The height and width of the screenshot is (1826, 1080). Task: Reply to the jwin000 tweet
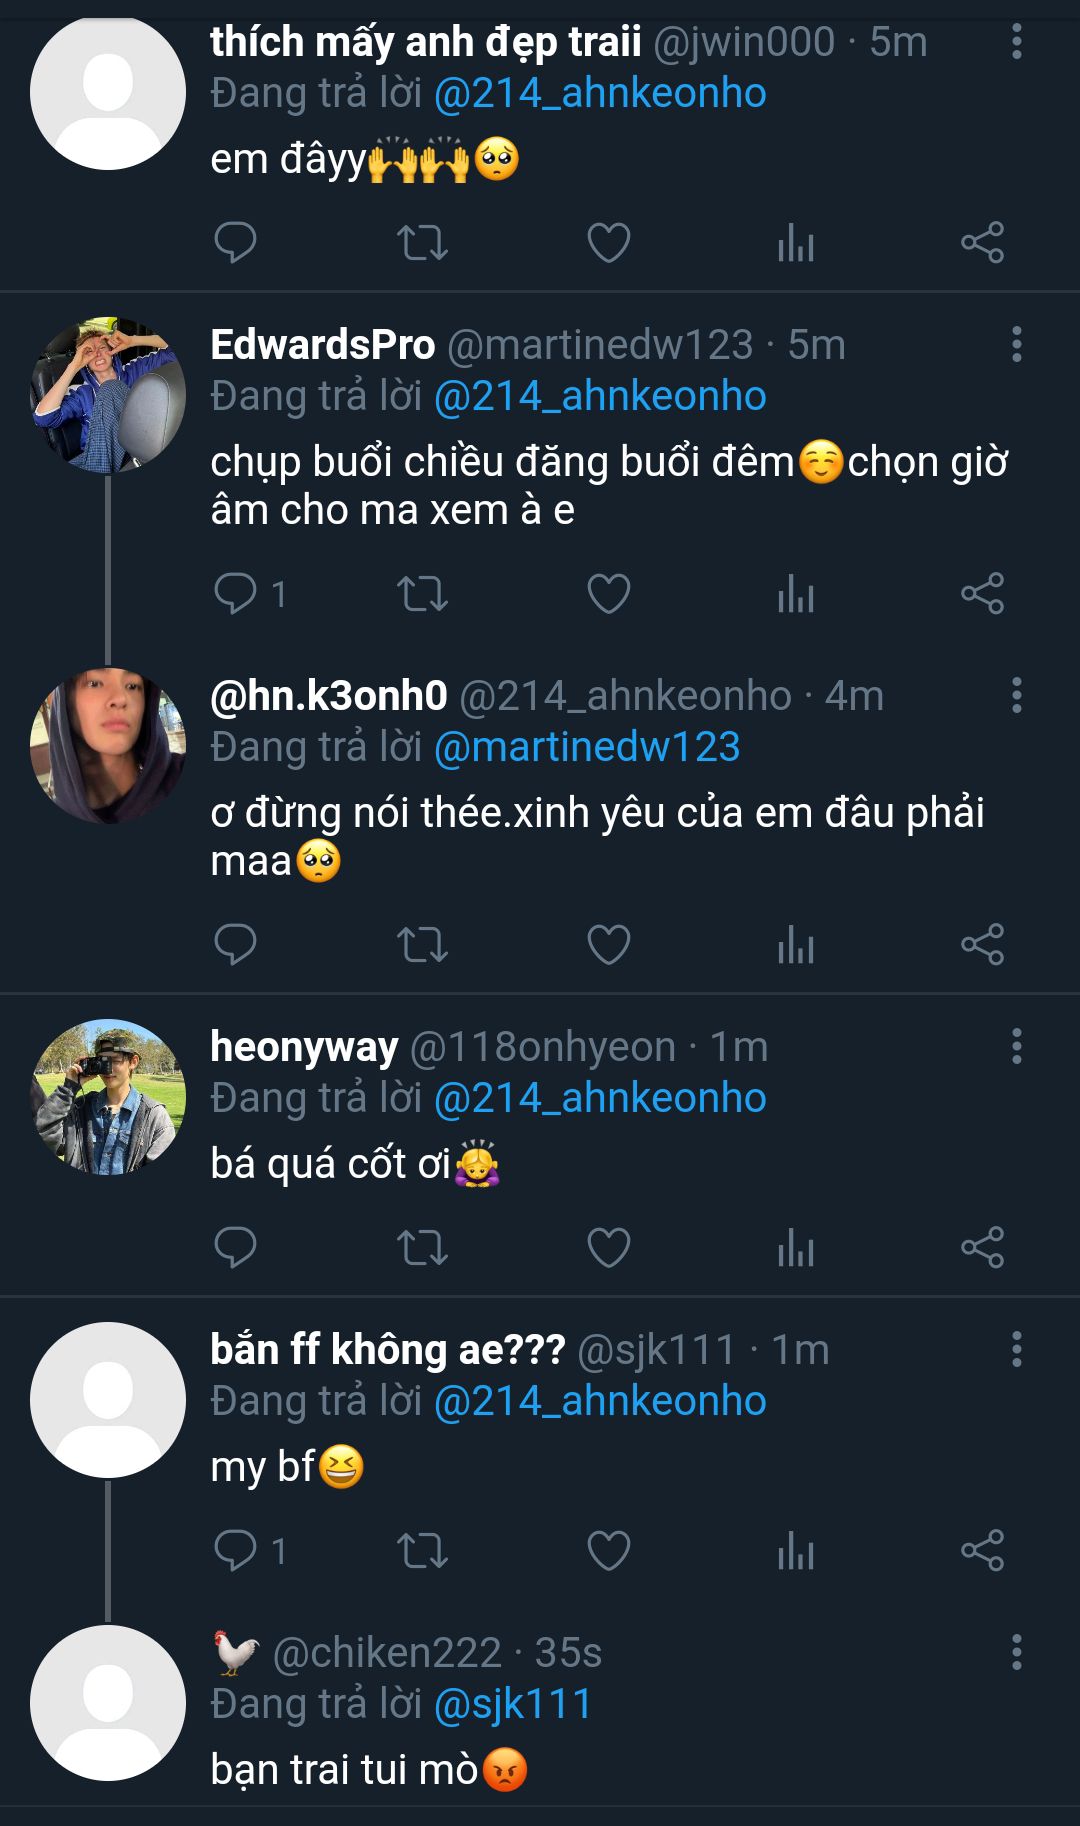236,243
